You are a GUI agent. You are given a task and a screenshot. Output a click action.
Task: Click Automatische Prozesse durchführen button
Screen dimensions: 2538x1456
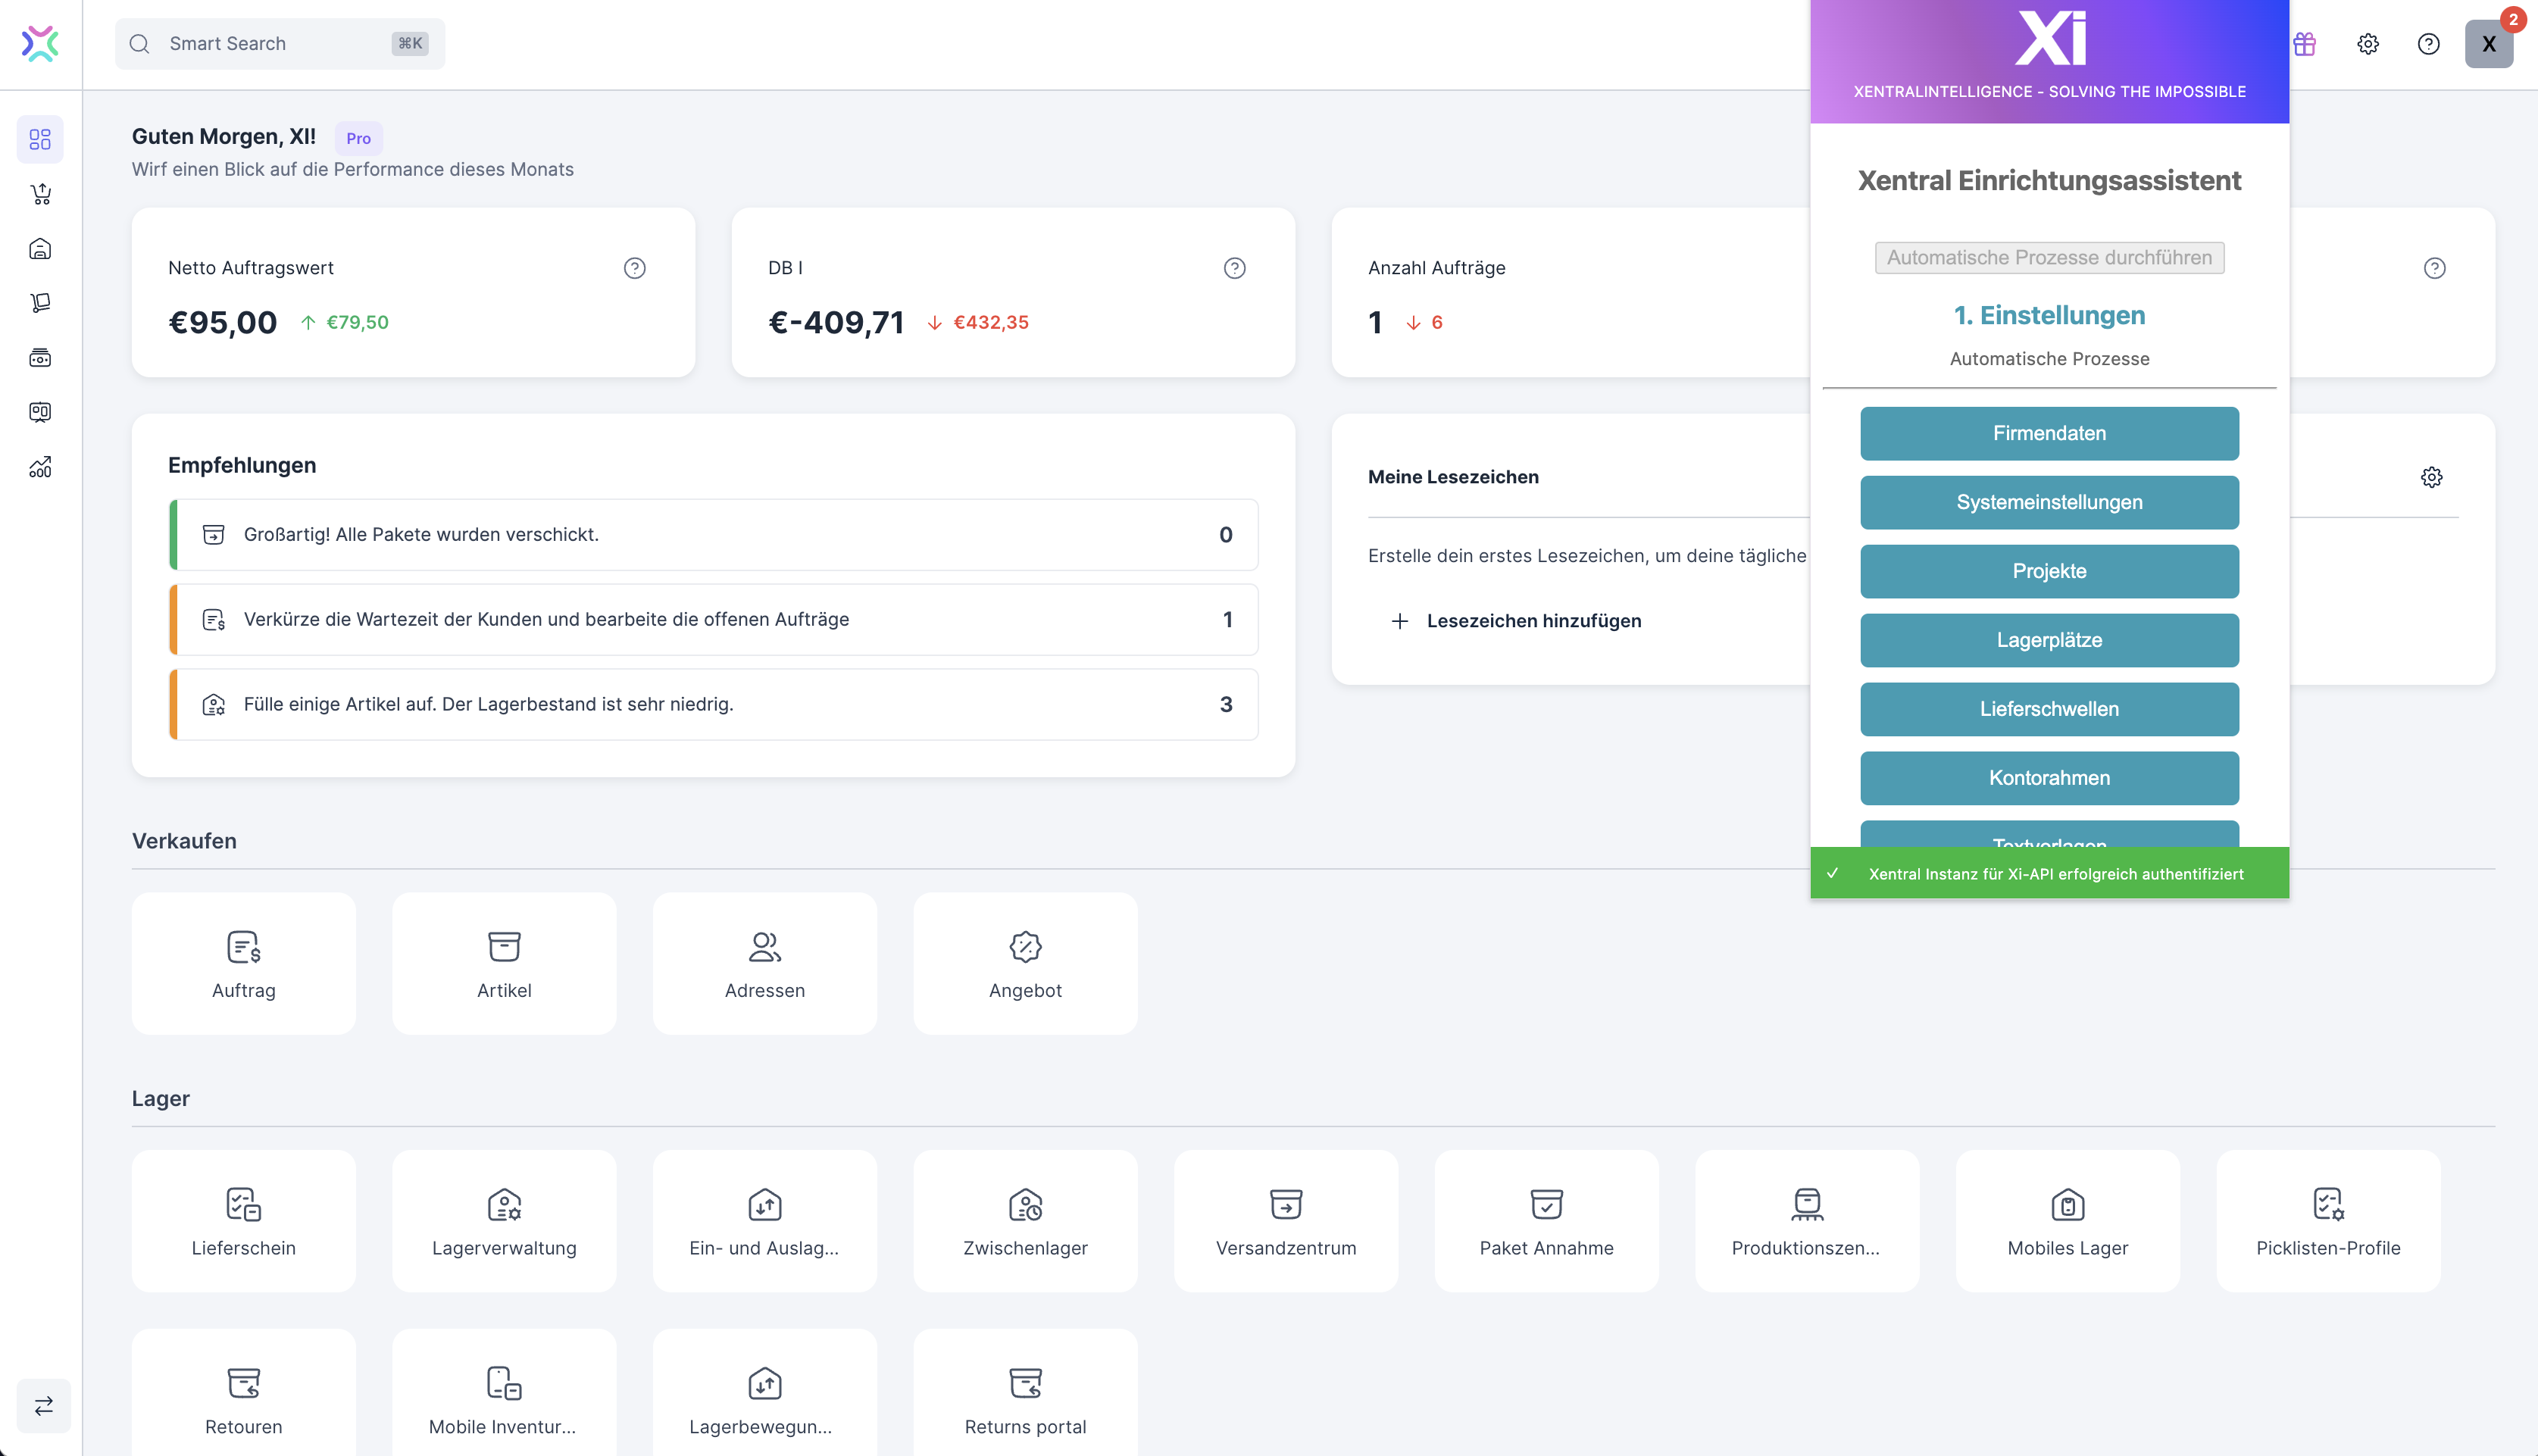click(x=2048, y=258)
